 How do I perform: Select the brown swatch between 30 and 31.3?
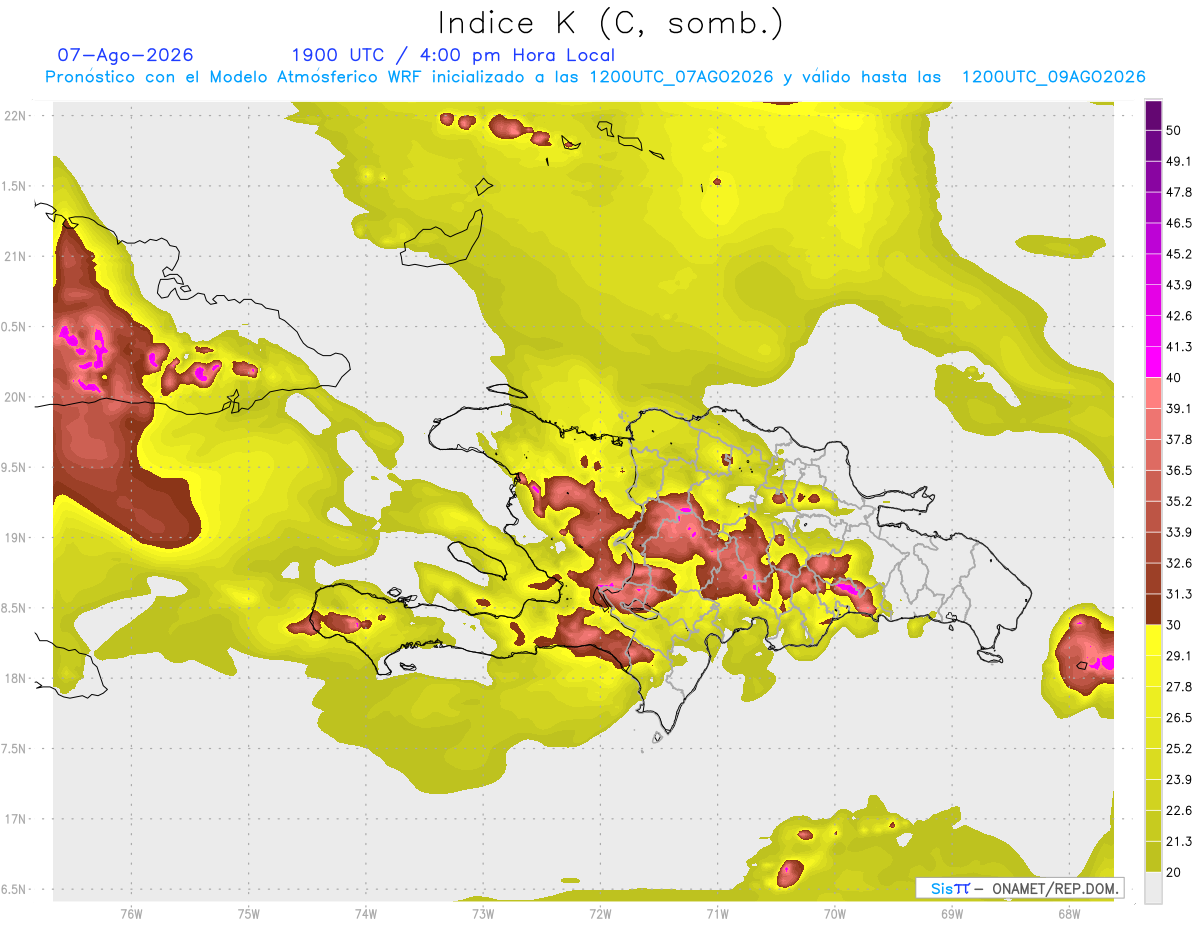(1153, 609)
